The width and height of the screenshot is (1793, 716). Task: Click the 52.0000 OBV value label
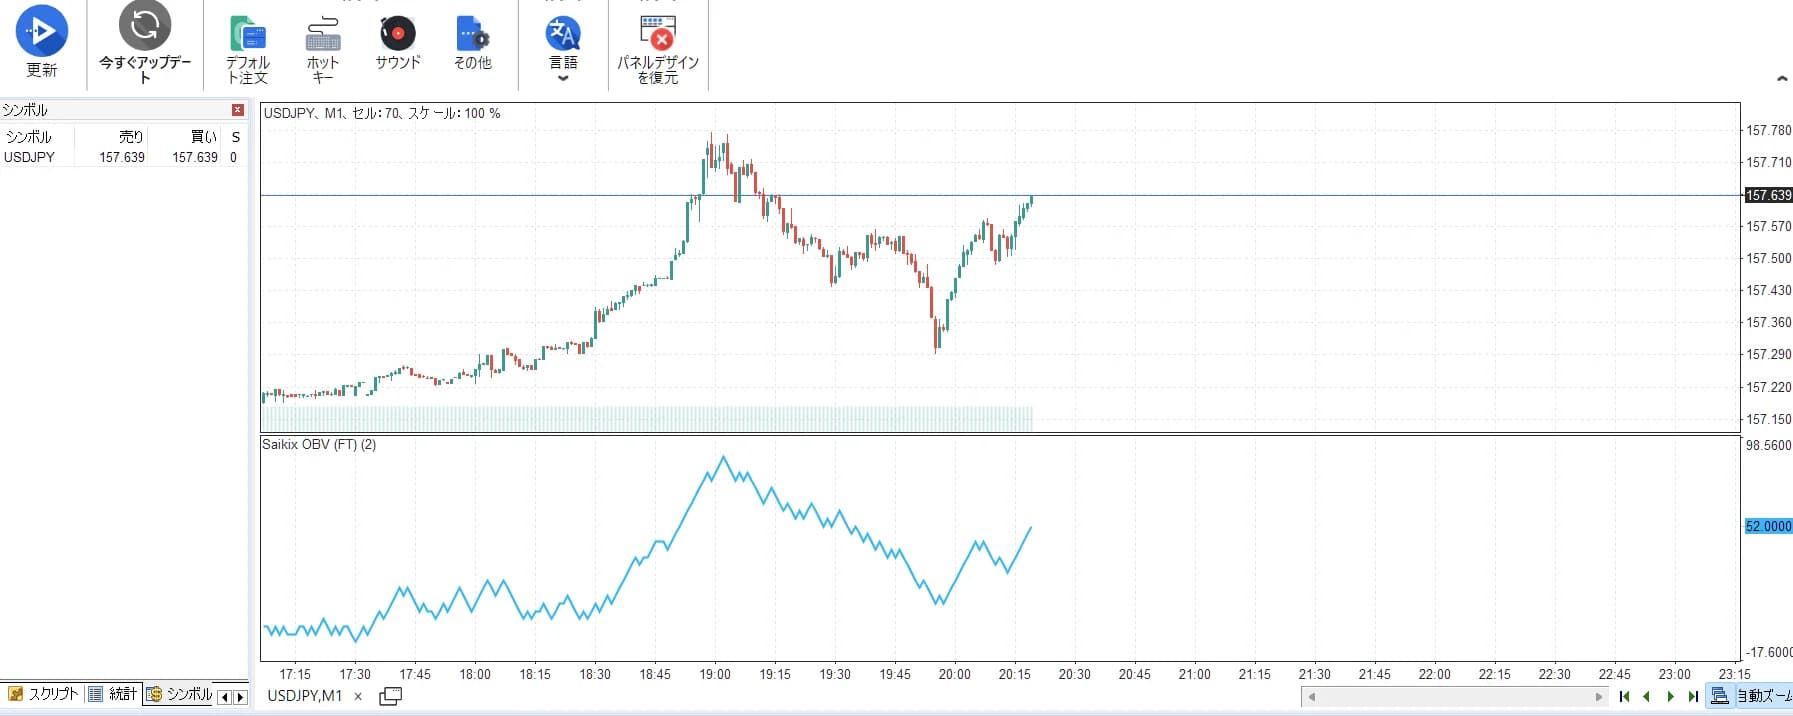pyautogui.click(x=1768, y=526)
